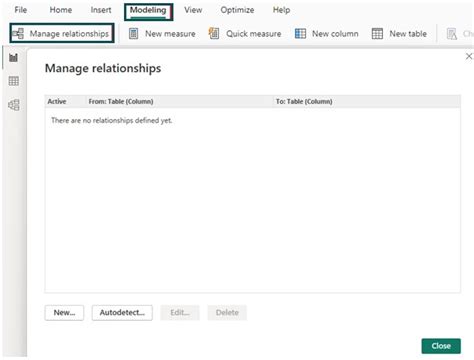Click the Quick measure icon
Screen dimensions: 474x360
(214, 33)
